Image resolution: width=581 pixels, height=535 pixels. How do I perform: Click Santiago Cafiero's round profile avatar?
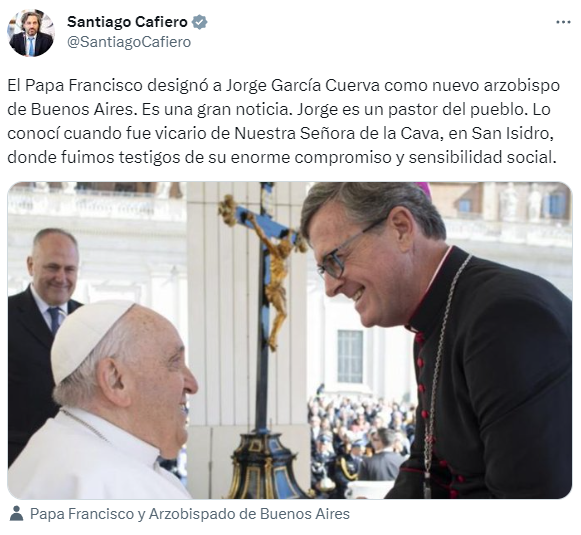pyautogui.click(x=31, y=33)
